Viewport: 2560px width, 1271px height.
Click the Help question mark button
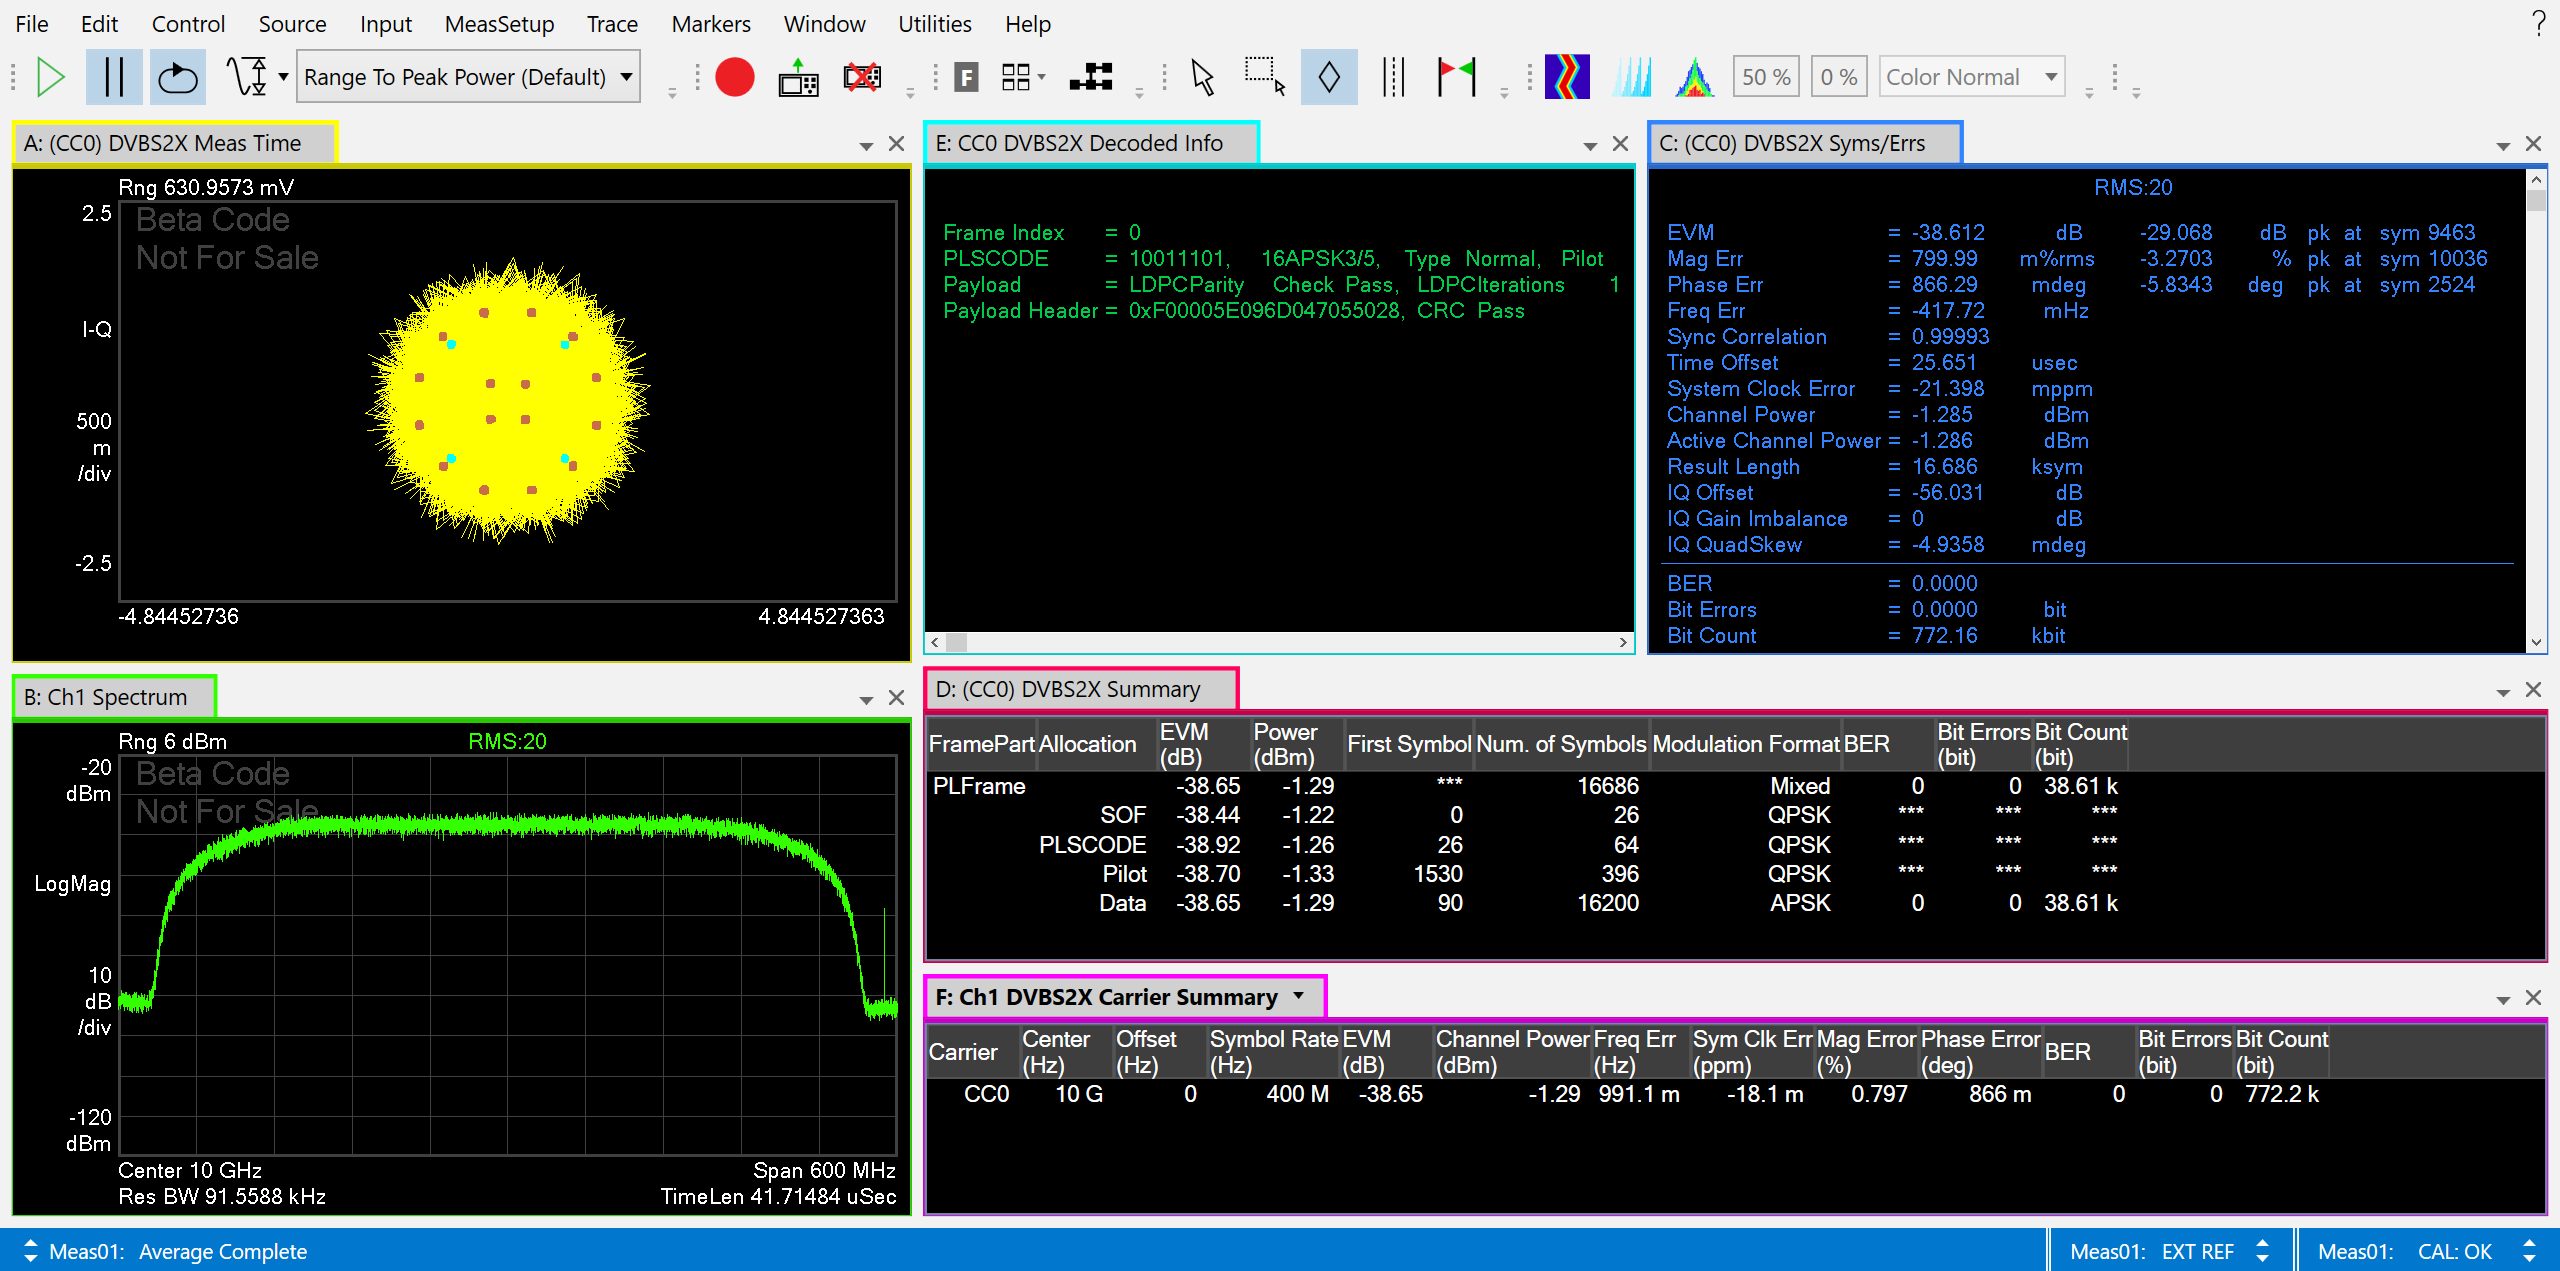tap(2537, 23)
